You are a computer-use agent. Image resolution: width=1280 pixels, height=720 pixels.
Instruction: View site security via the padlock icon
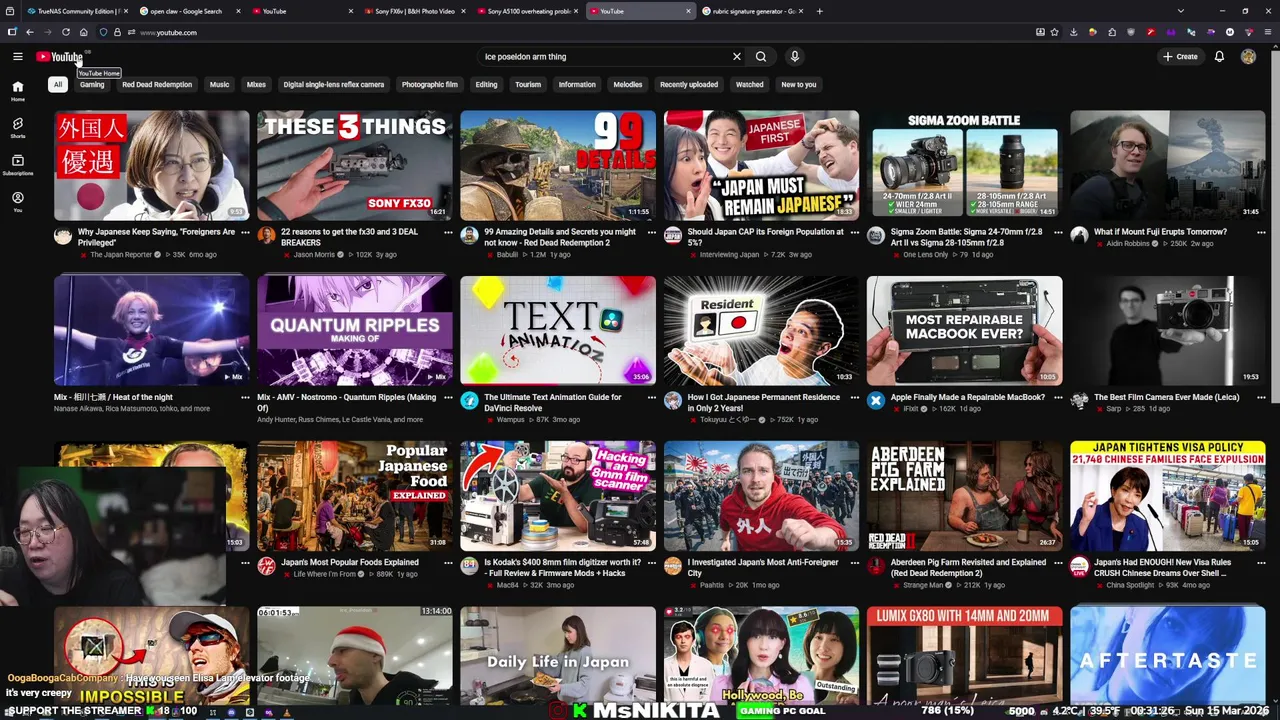coord(117,32)
